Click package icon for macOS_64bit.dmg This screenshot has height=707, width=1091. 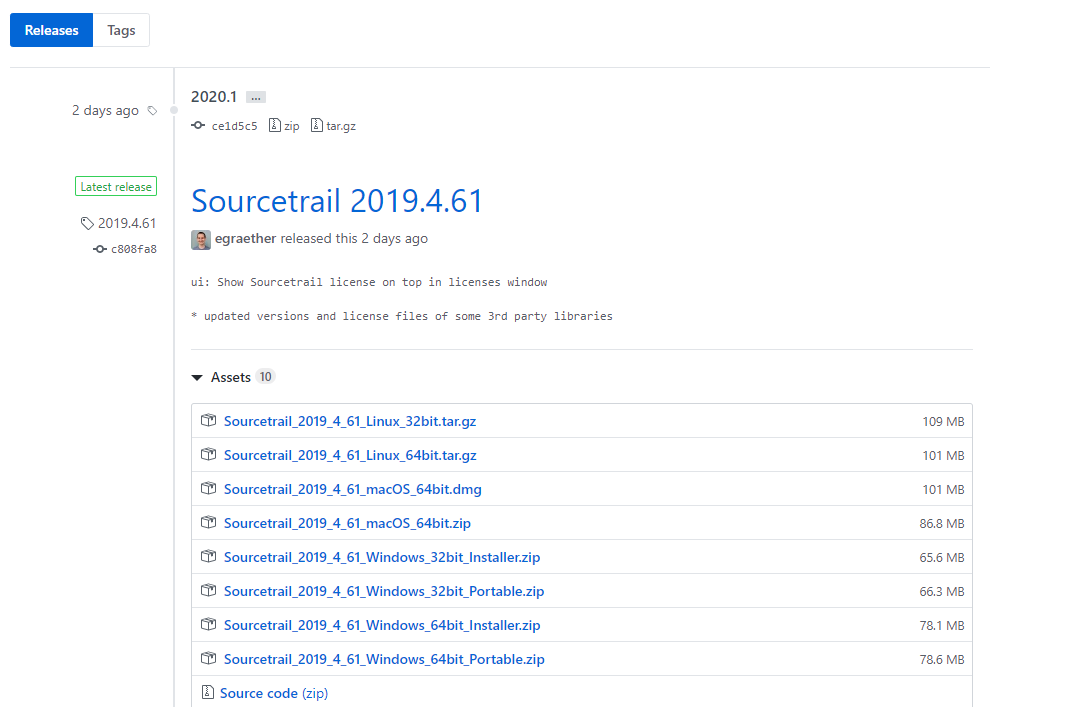click(x=209, y=488)
